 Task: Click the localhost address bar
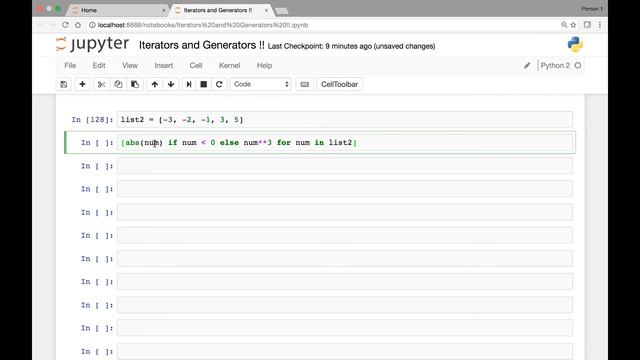[x=322, y=25]
